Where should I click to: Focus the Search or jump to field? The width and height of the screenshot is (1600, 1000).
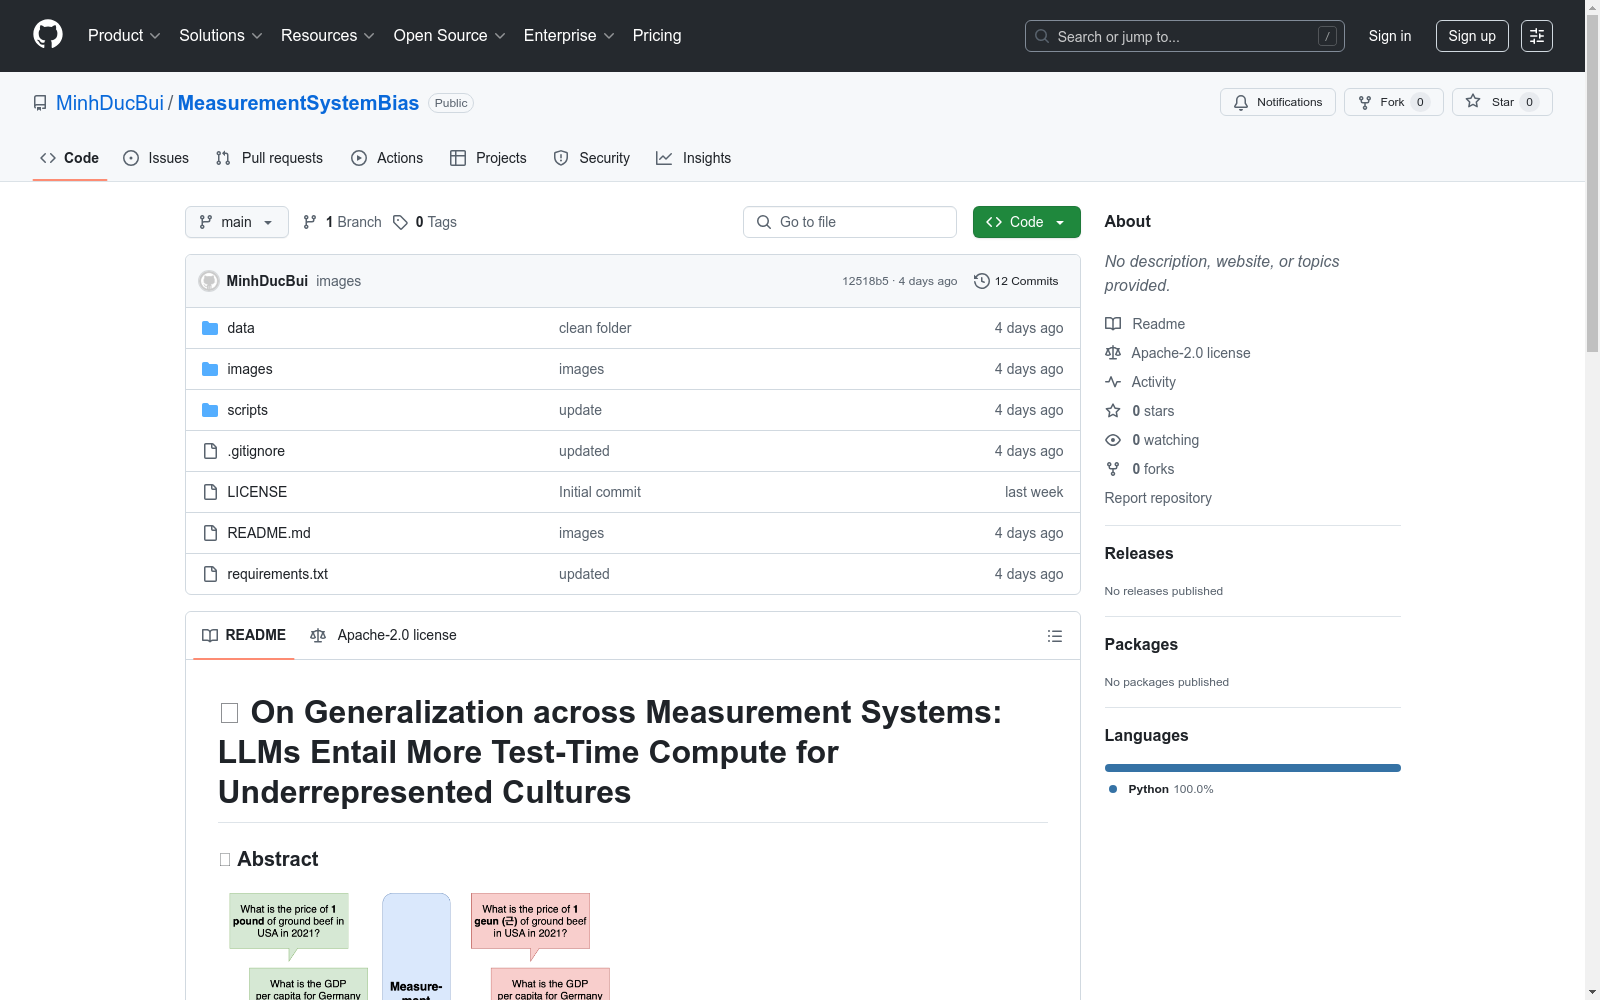[1185, 36]
